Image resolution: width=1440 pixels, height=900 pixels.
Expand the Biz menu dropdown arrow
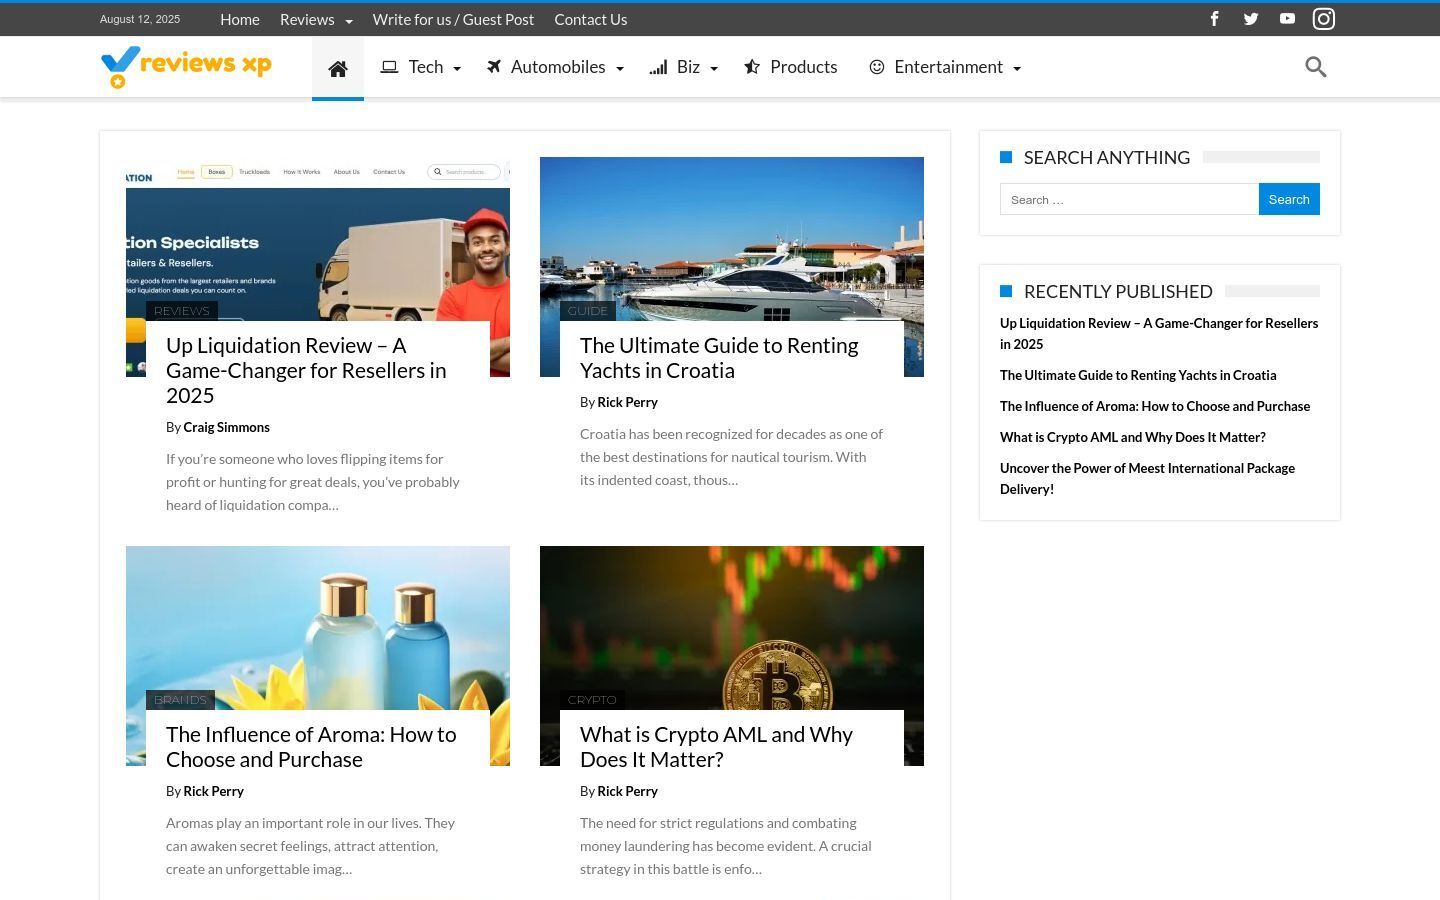click(x=713, y=69)
